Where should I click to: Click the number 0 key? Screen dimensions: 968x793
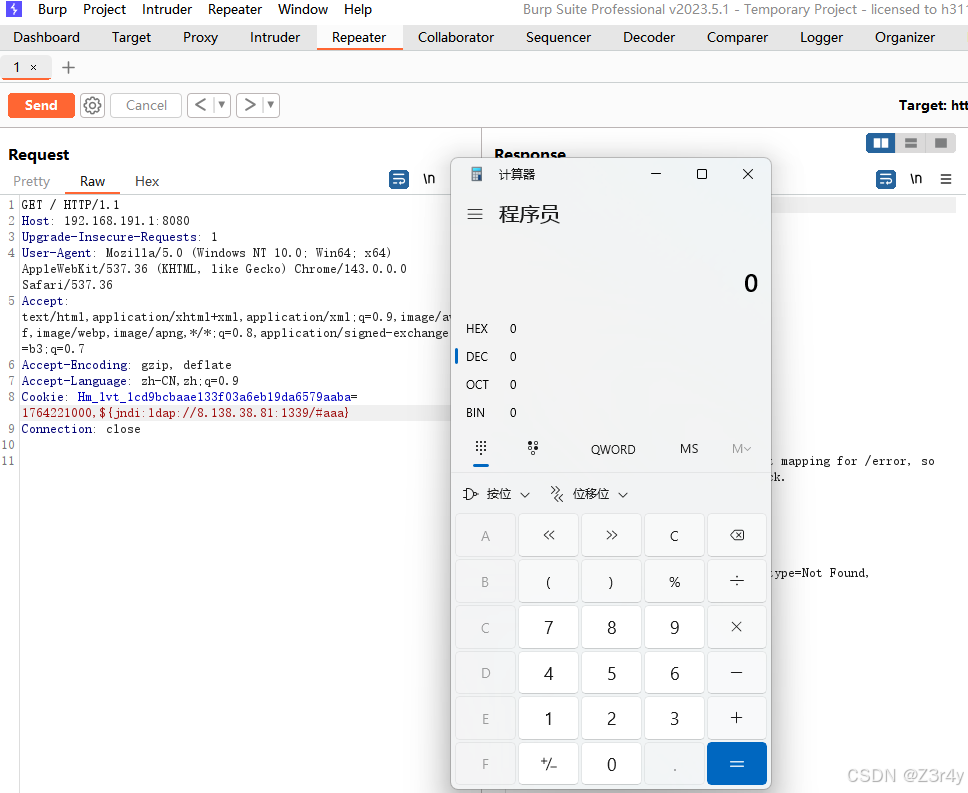(611, 764)
